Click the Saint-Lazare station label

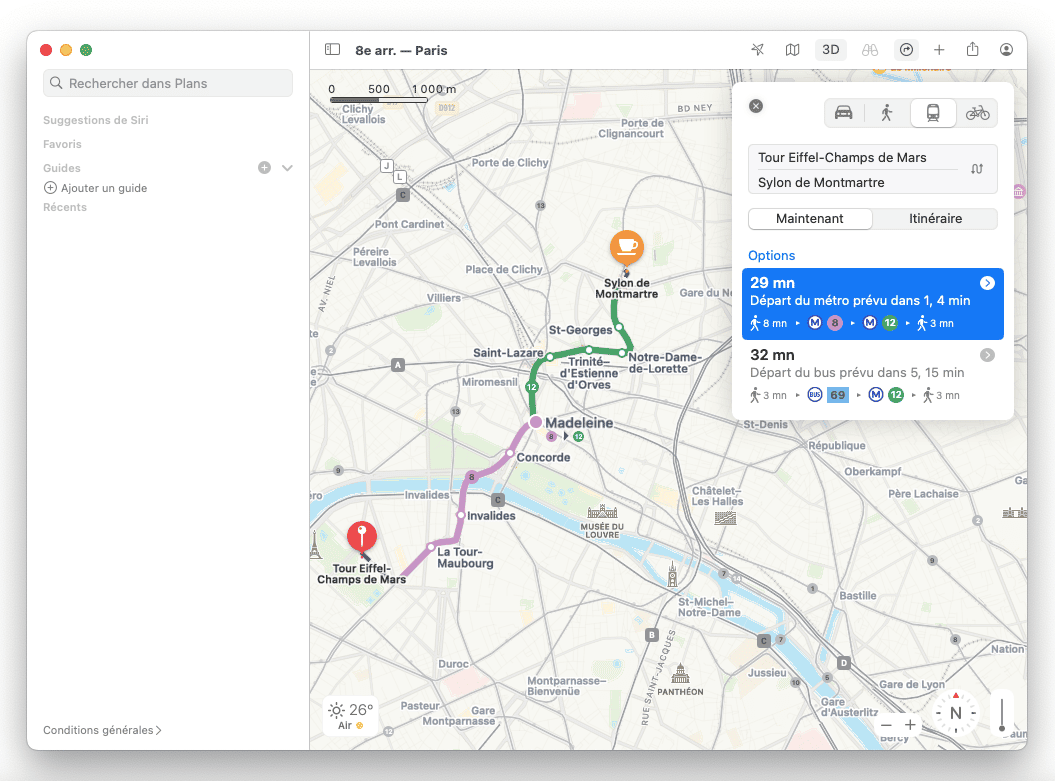[508, 352]
